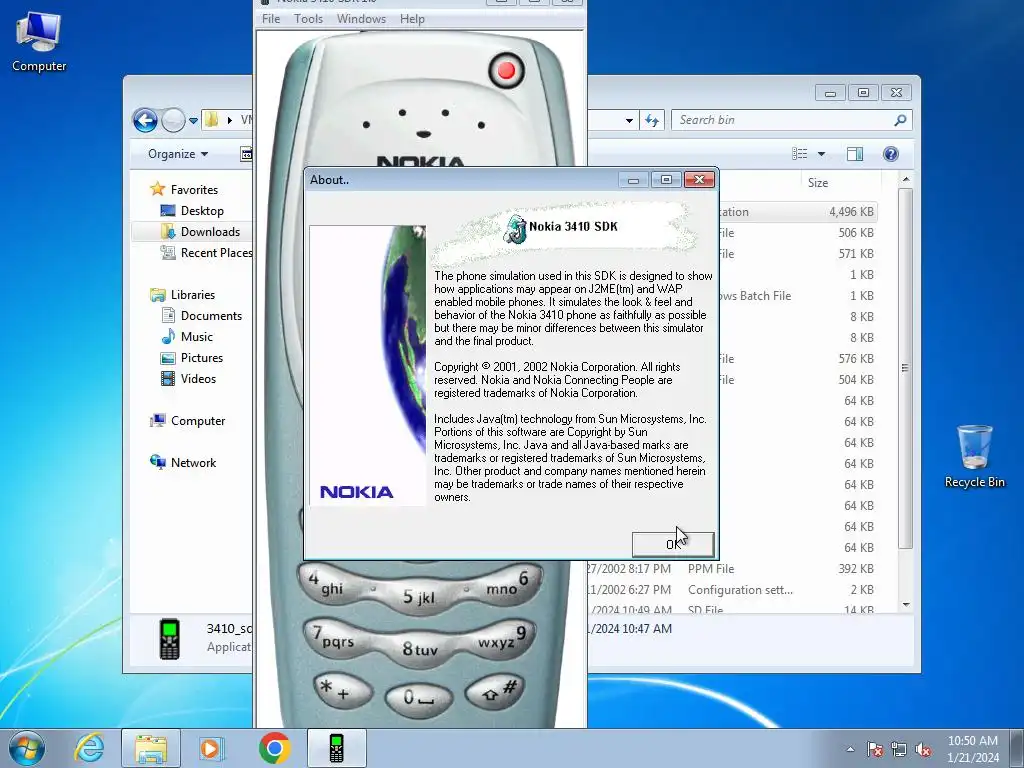Screen dimensions: 1024x768
Task: Open the Computer desktop icon
Action: (x=39, y=40)
